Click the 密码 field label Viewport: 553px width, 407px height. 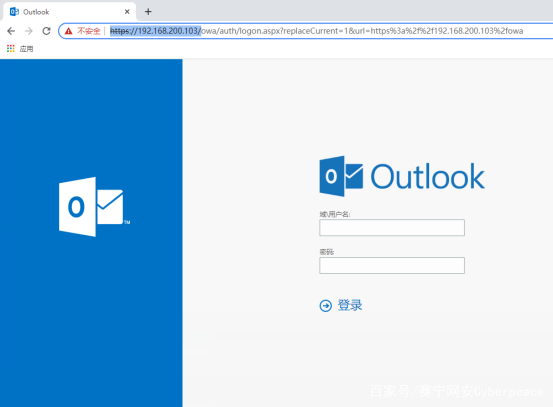(x=327, y=252)
